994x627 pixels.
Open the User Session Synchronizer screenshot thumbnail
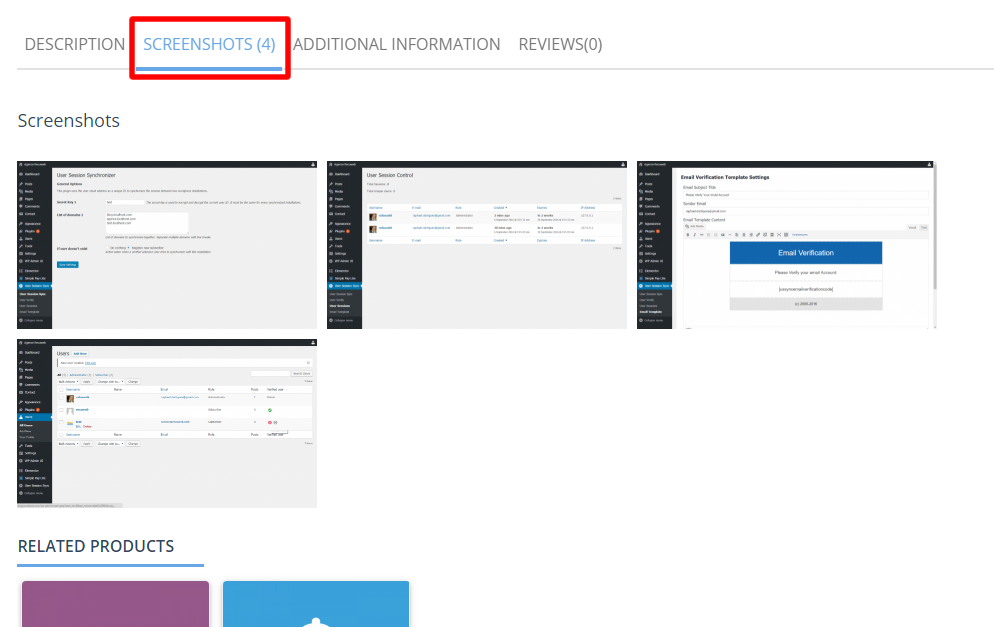coord(167,244)
